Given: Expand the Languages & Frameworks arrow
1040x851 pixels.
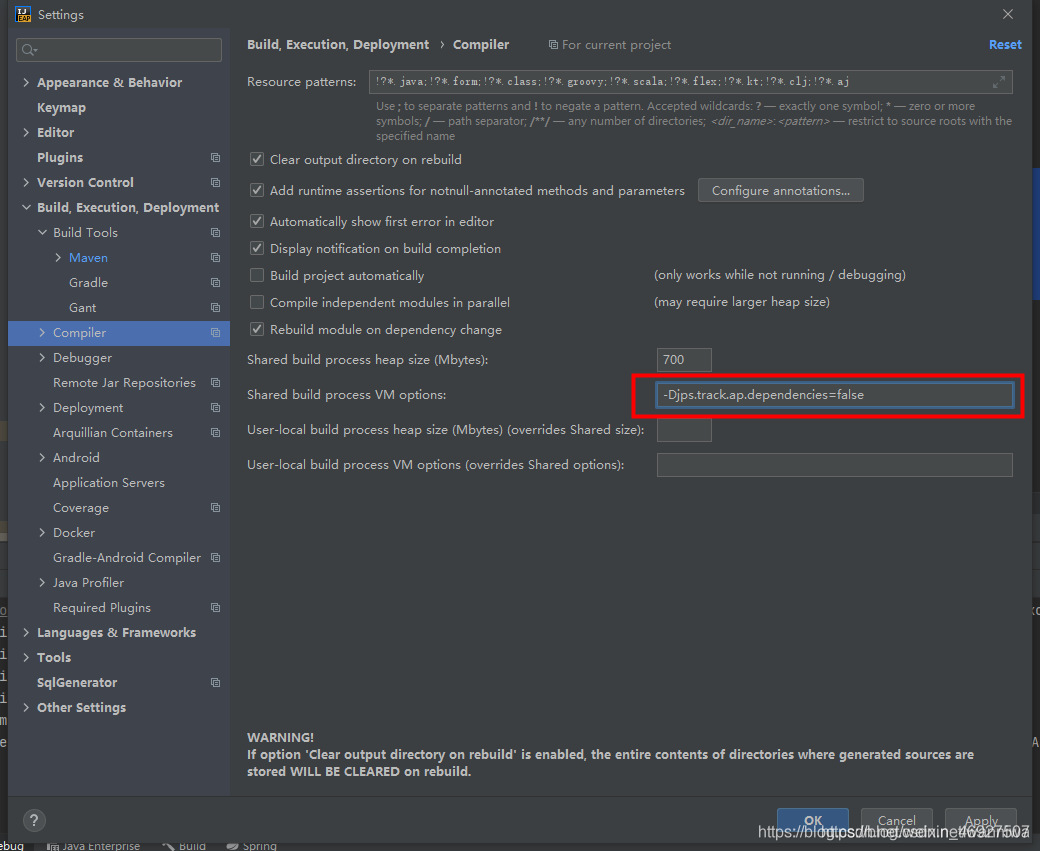Looking at the screenshot, I should pyautogui.click(x=26, y=633).
